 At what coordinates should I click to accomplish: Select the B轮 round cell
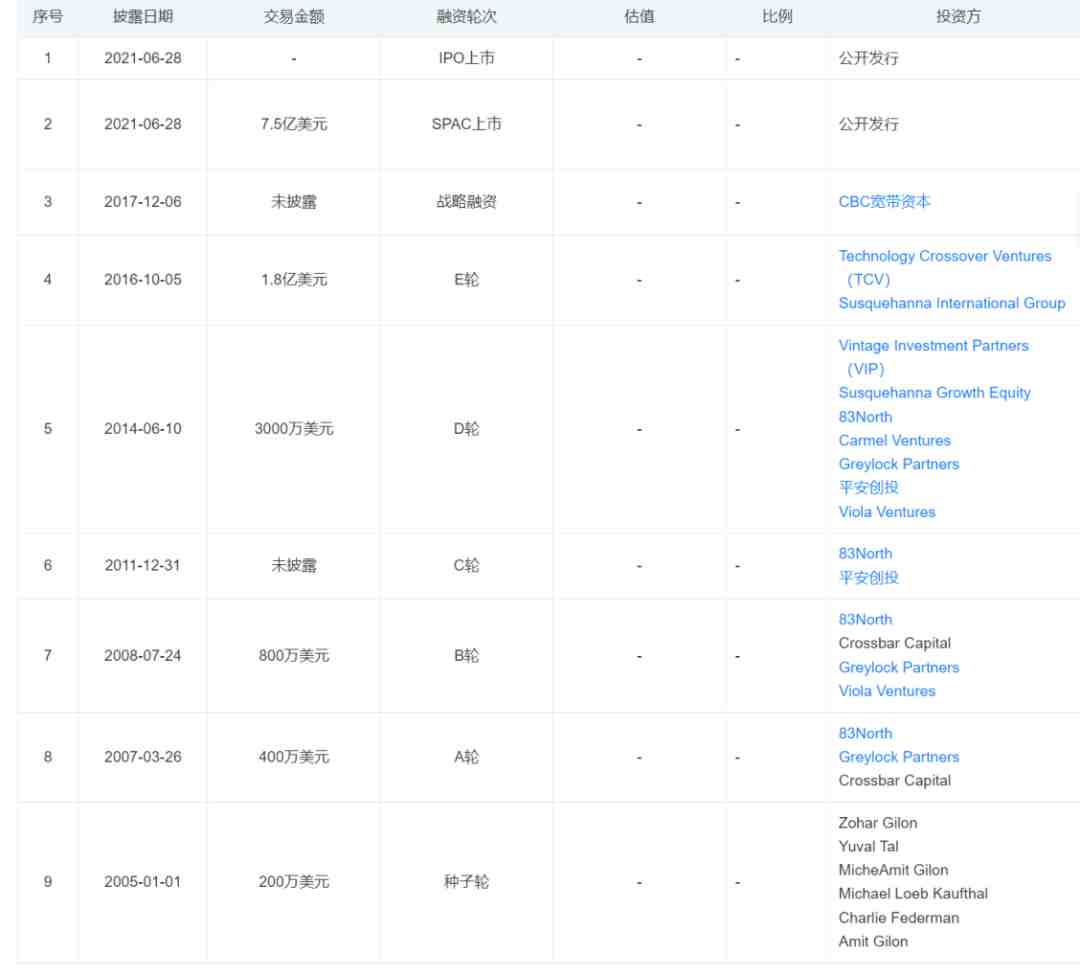(466, 656)
